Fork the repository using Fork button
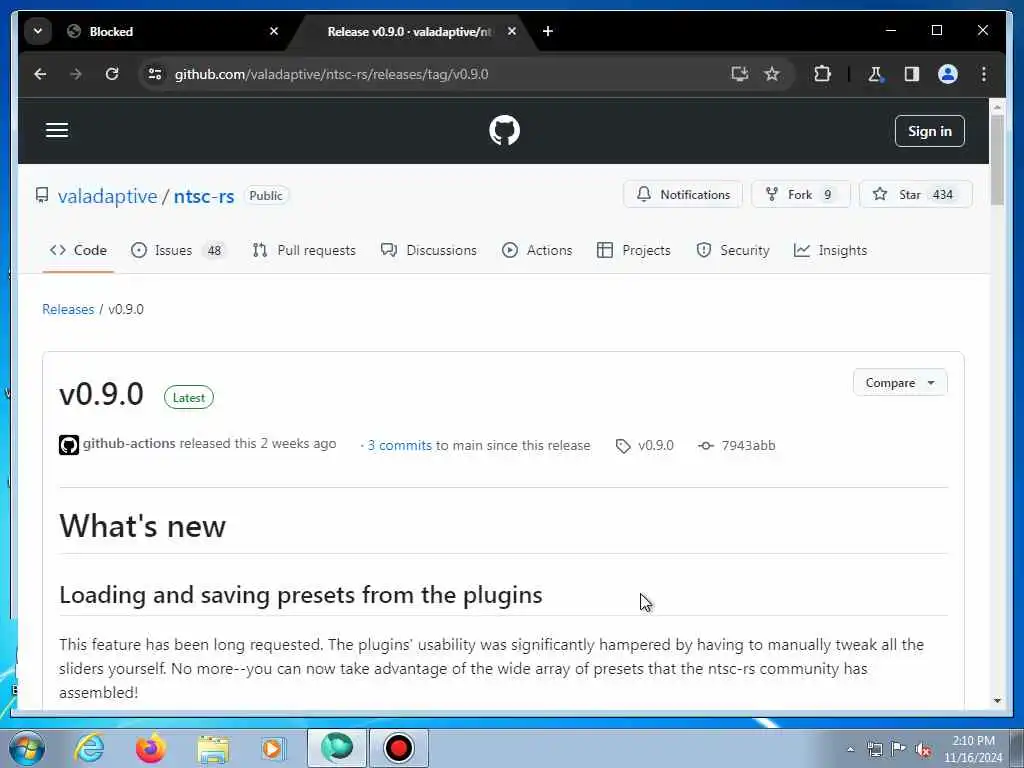Screen dimensions: 1024x768 click(801, 195)
